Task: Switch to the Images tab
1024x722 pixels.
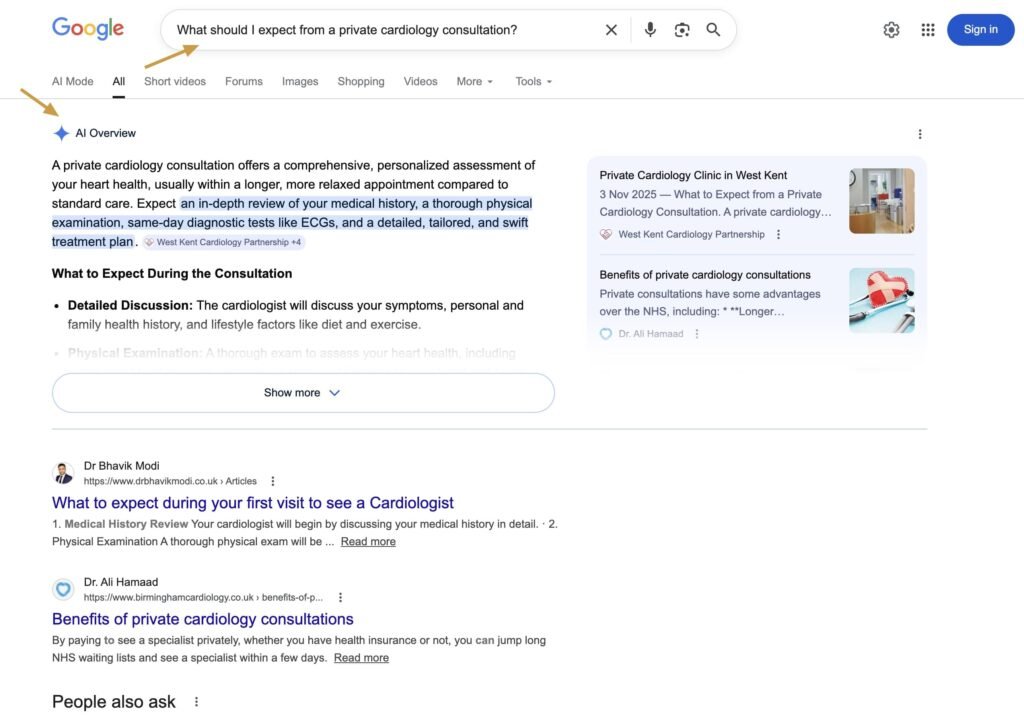Action: tap(299, 81)
